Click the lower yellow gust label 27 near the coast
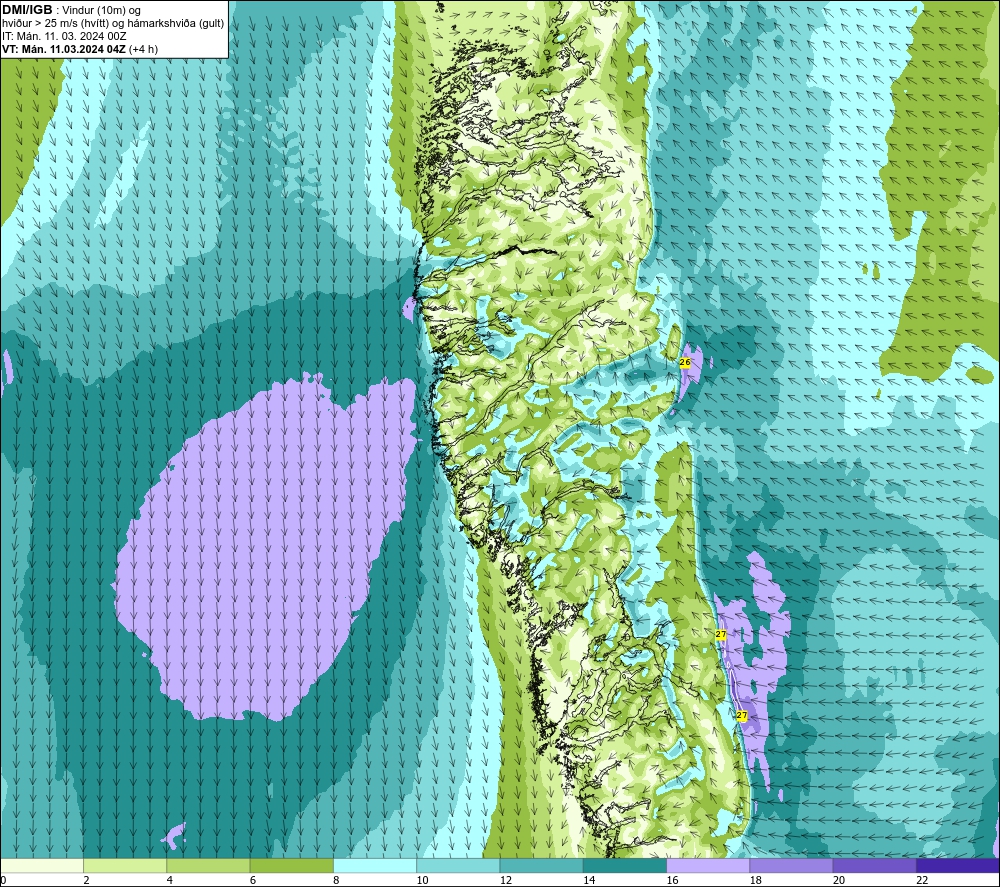Image resolution: width=1000 pixels, height=887 pixels. point(742,715)
